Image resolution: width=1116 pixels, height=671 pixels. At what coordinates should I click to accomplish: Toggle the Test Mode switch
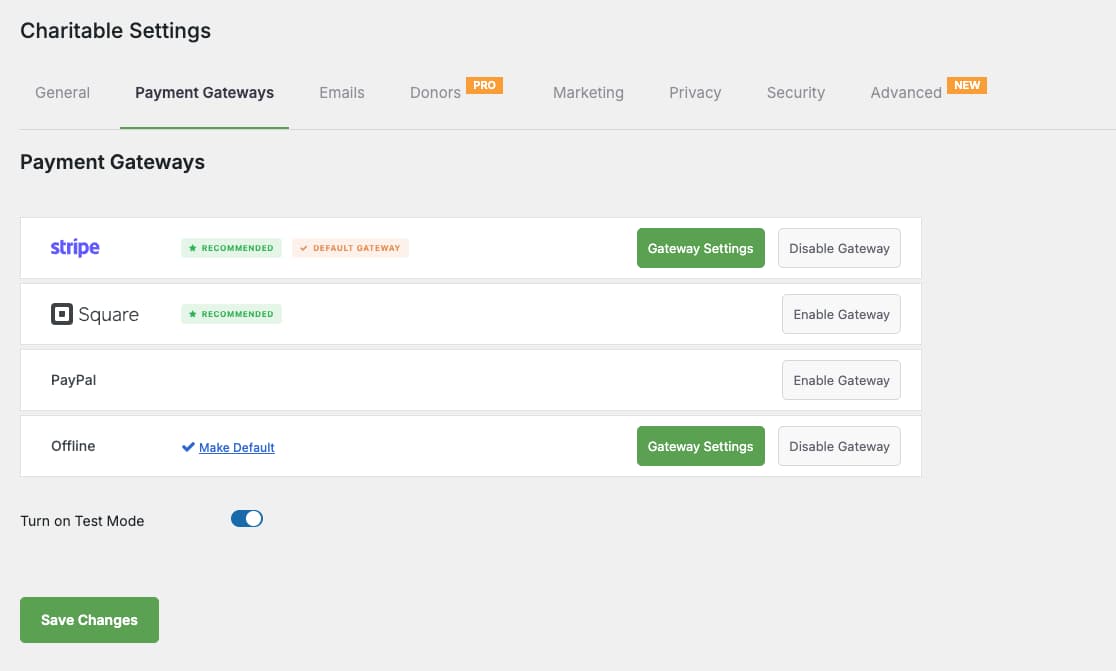246,519
